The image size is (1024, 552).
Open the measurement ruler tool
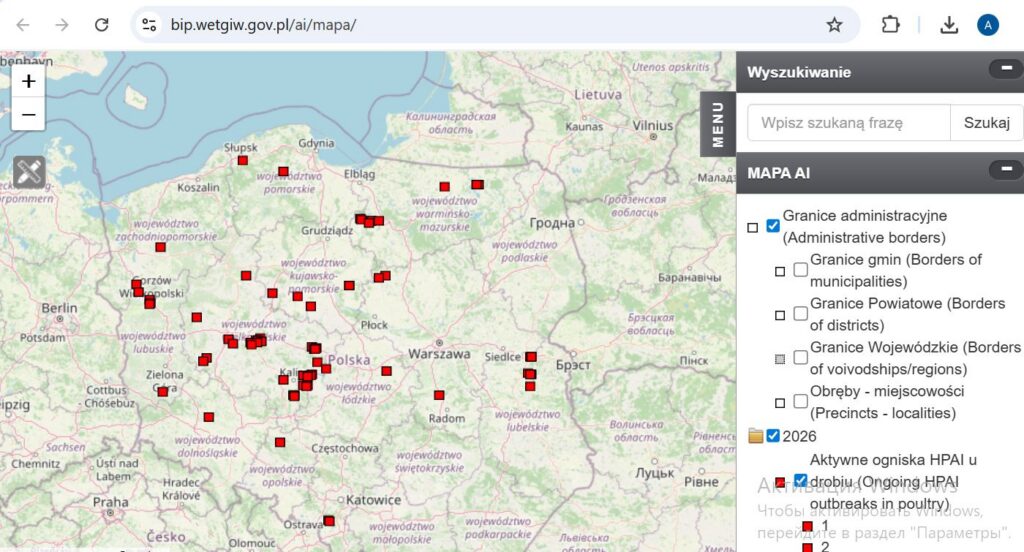[29, 172]
